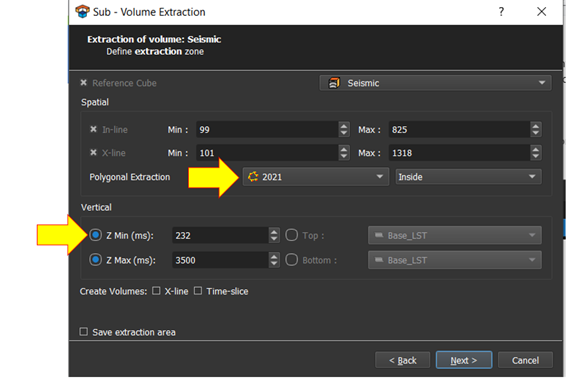Image resolution: width=567 pixels, height=379 pixels.
Task: Click the X-line Max spinner arrows
Action: pyautogui.click(x=536, y=153)
